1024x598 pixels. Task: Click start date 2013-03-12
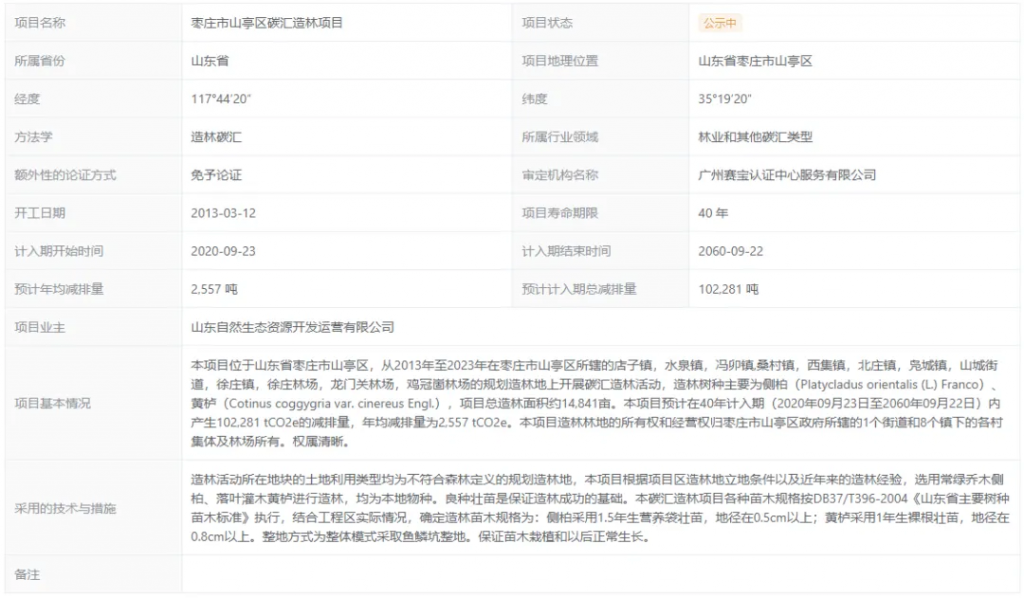point(223,213)
